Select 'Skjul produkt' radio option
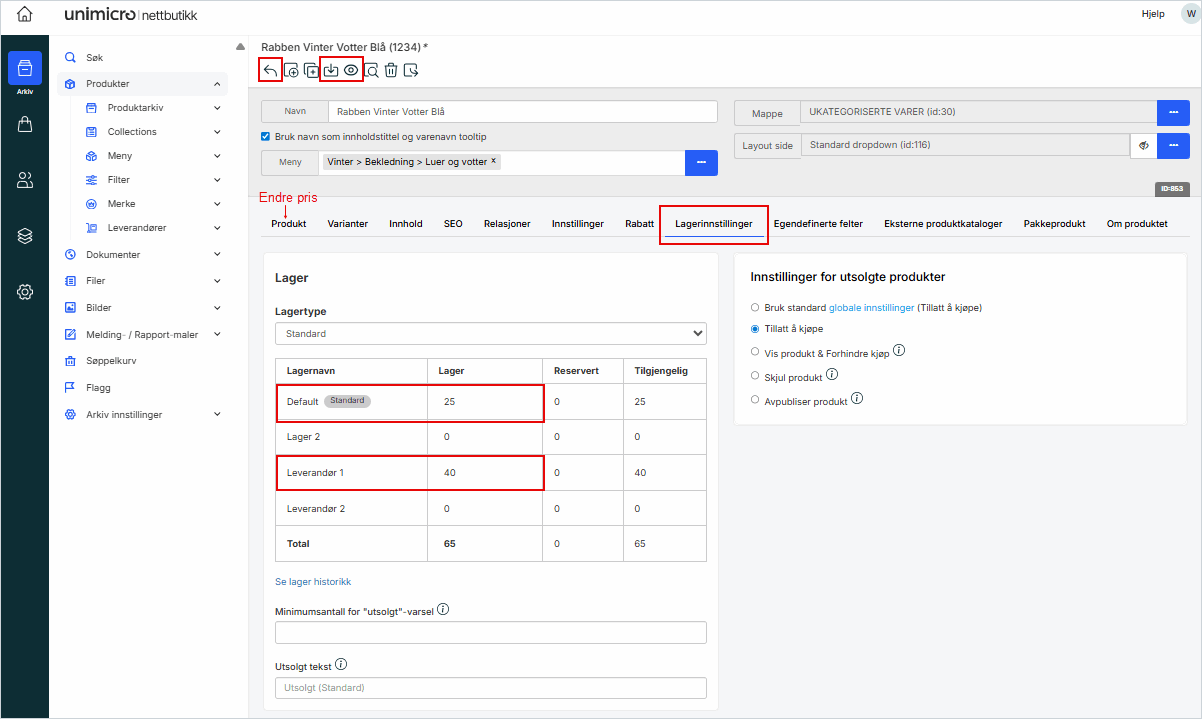The image size is (1202, 719). [x=755, y=376]
